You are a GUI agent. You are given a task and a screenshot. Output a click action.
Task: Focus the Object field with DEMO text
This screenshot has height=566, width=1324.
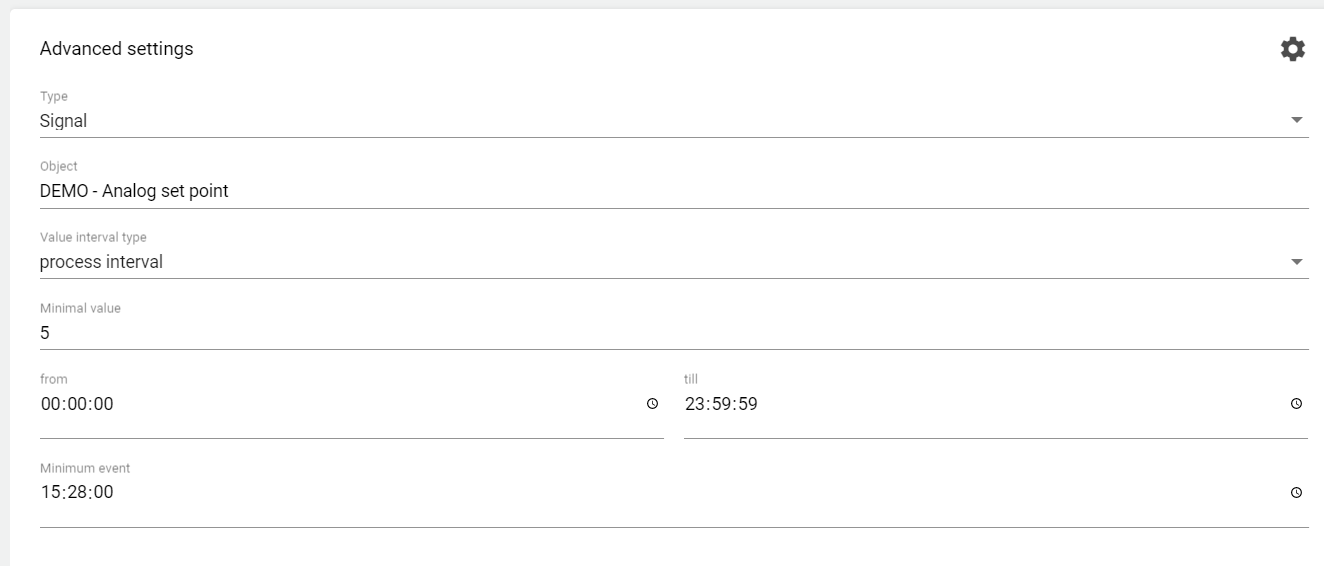134,191
